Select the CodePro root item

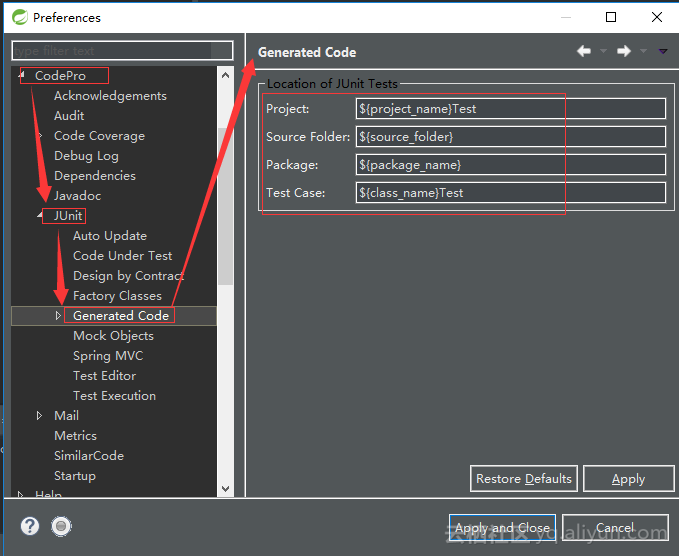(60, 75)
